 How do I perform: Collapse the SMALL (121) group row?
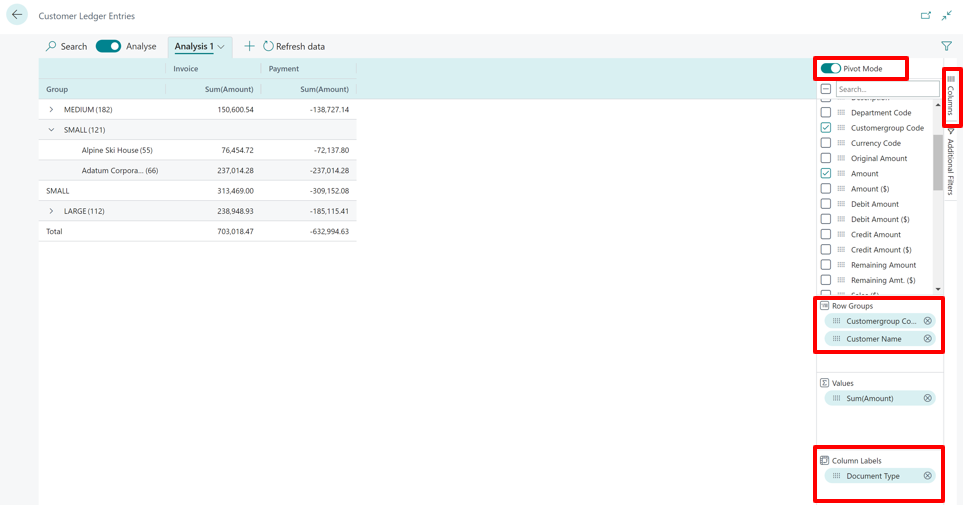coord(51,130)
